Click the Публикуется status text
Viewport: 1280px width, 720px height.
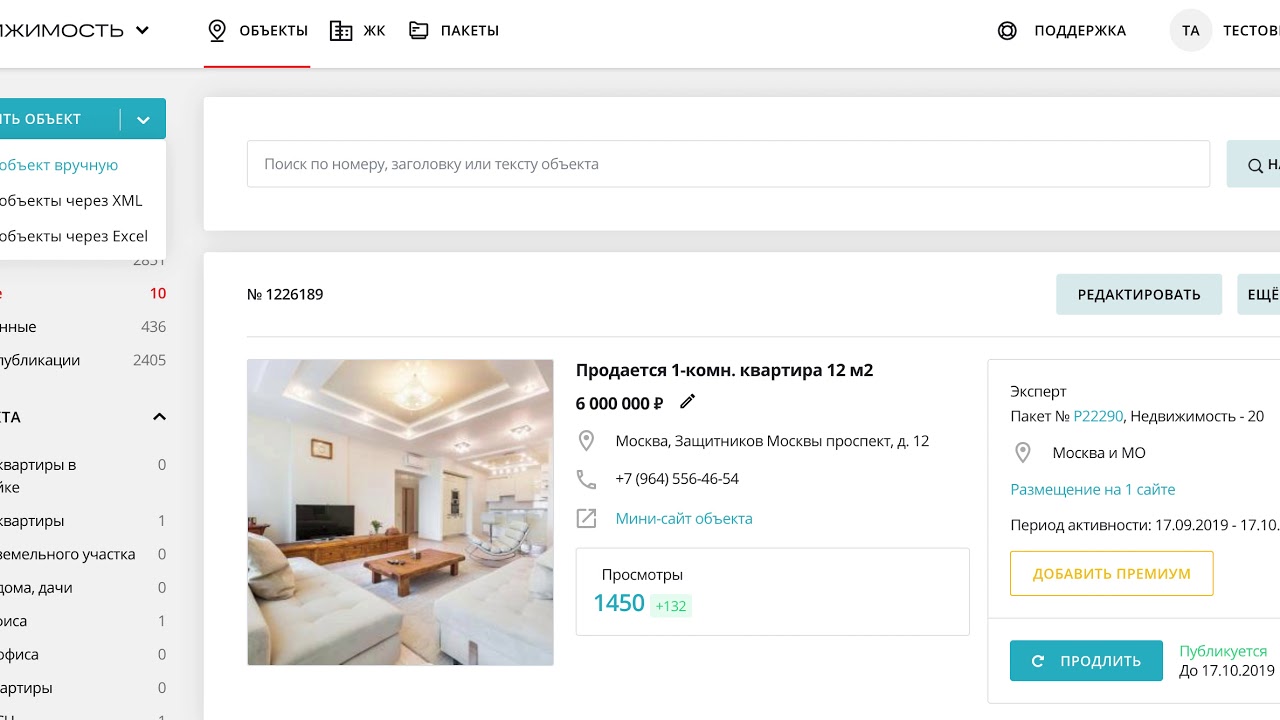tap(1223, 651)
